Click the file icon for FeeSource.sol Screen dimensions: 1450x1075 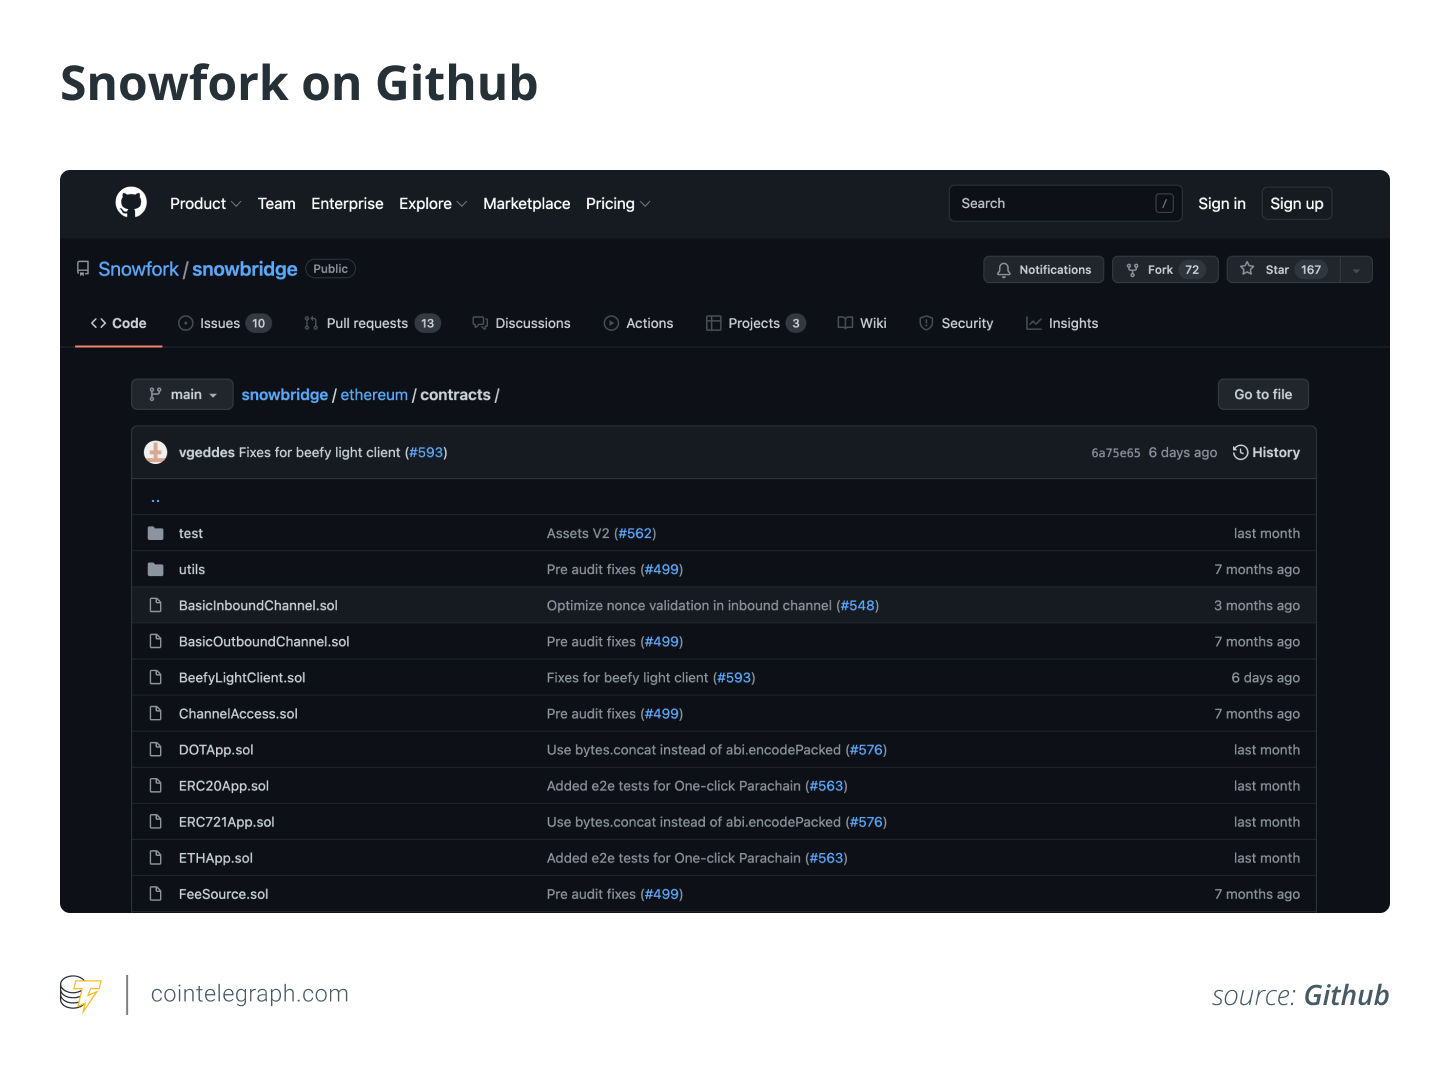tap(156, 893)
